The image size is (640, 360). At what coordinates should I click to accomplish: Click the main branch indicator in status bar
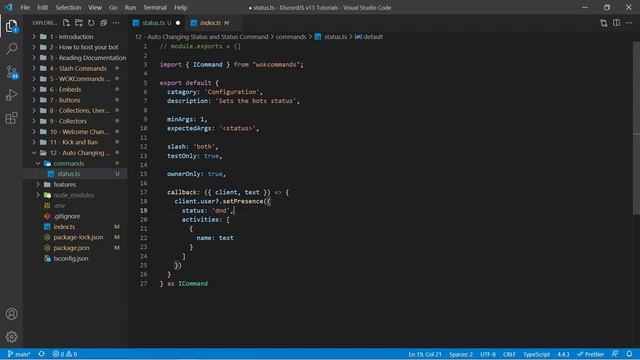(19, 354)
